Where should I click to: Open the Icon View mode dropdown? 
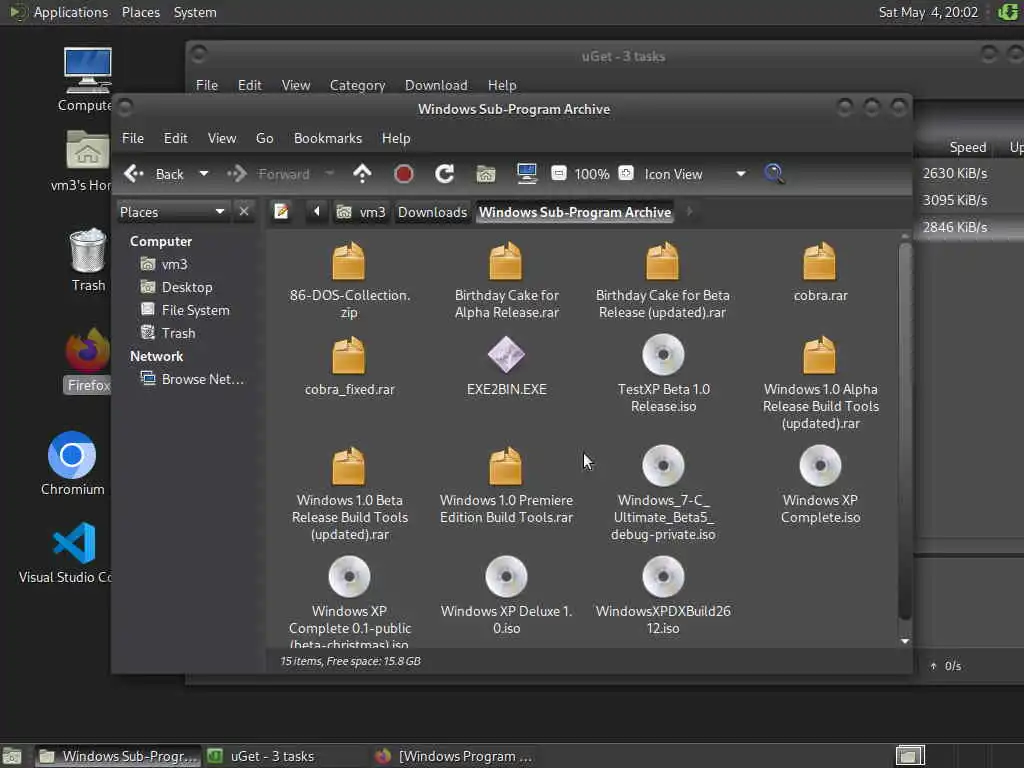click(x=695, y=174)
